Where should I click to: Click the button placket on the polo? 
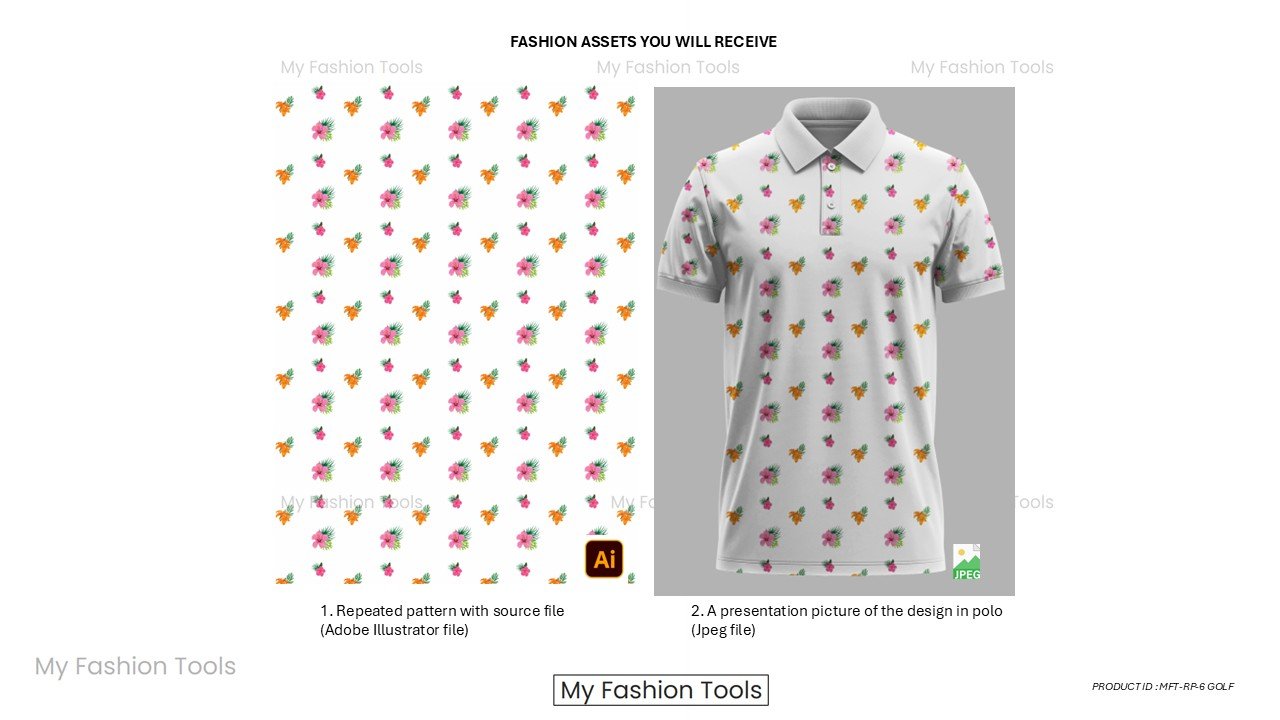click(x=830, y=195)
